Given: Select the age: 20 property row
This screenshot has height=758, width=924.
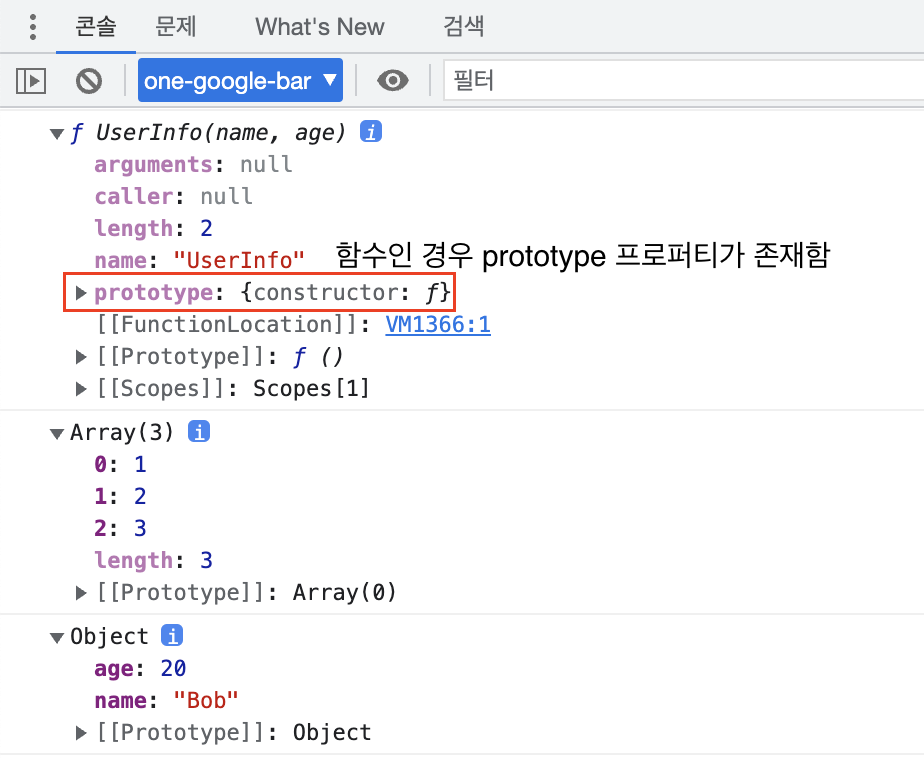Looking at the screenshot, I should 140,668.
